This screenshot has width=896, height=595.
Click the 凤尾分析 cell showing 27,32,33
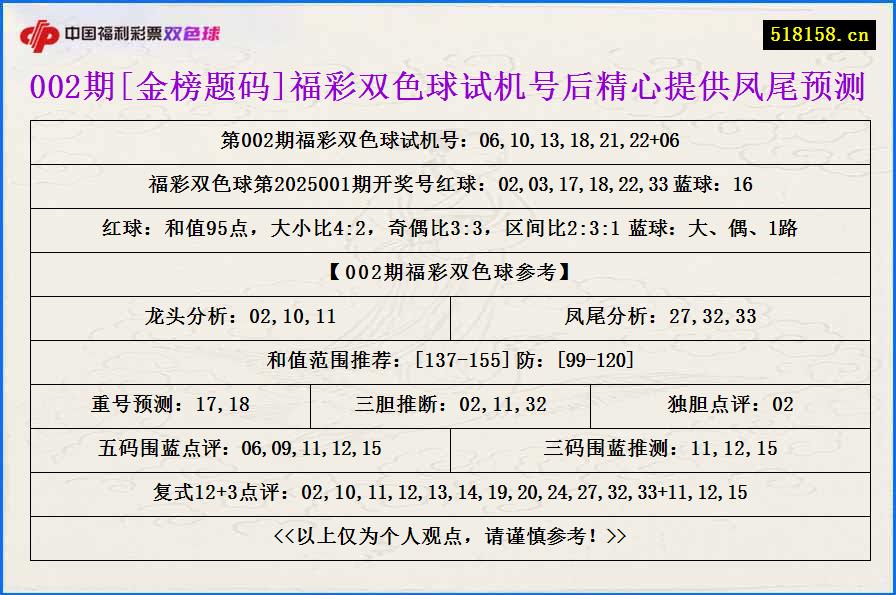660,318
